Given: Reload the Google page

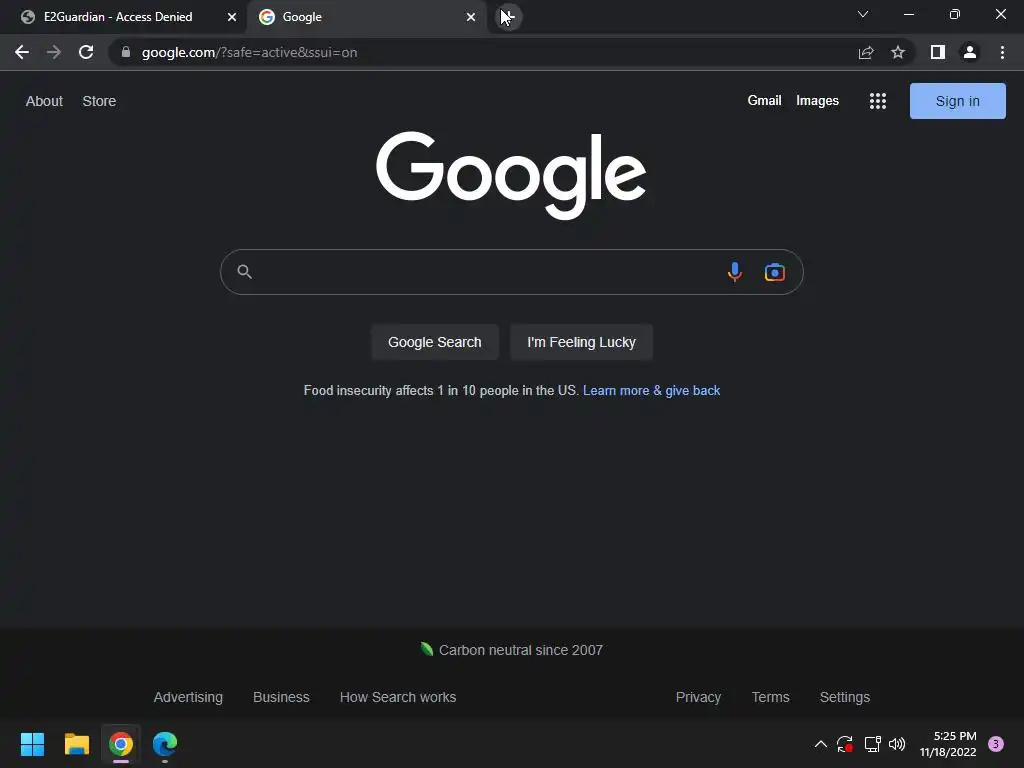Looking at the screenshot, I should (86, 52).
